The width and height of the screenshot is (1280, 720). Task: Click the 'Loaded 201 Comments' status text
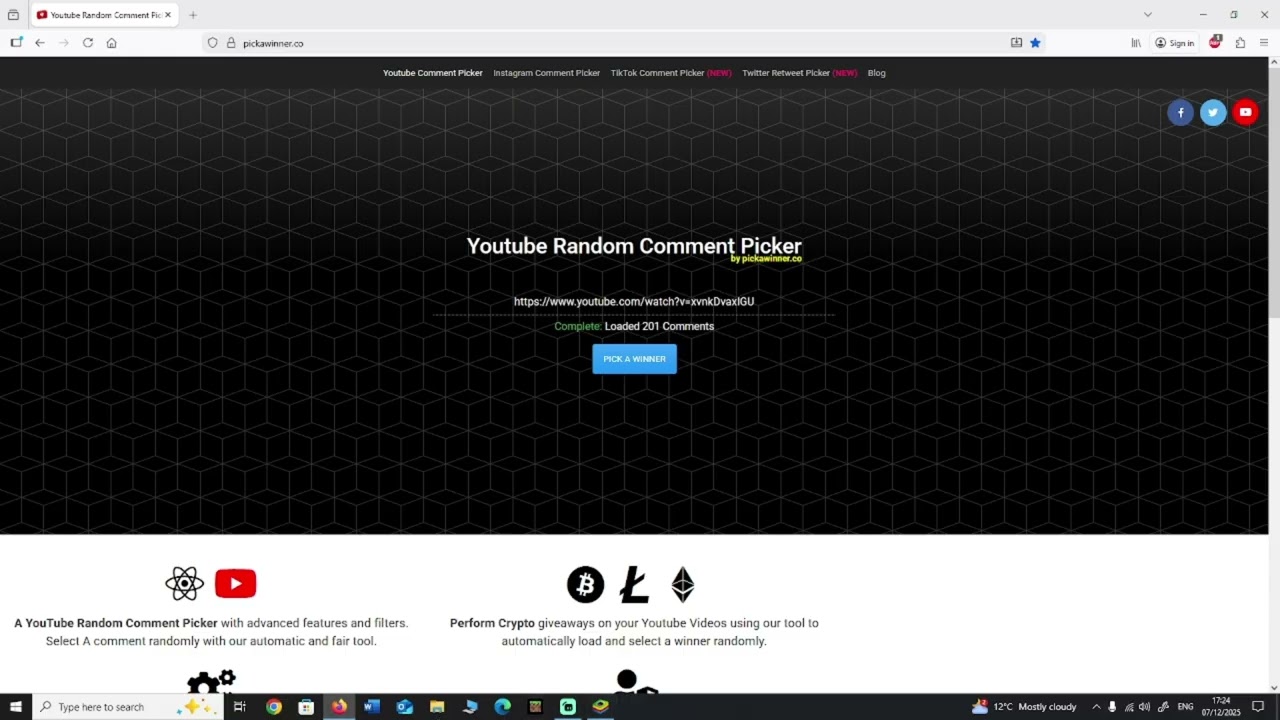659,326
